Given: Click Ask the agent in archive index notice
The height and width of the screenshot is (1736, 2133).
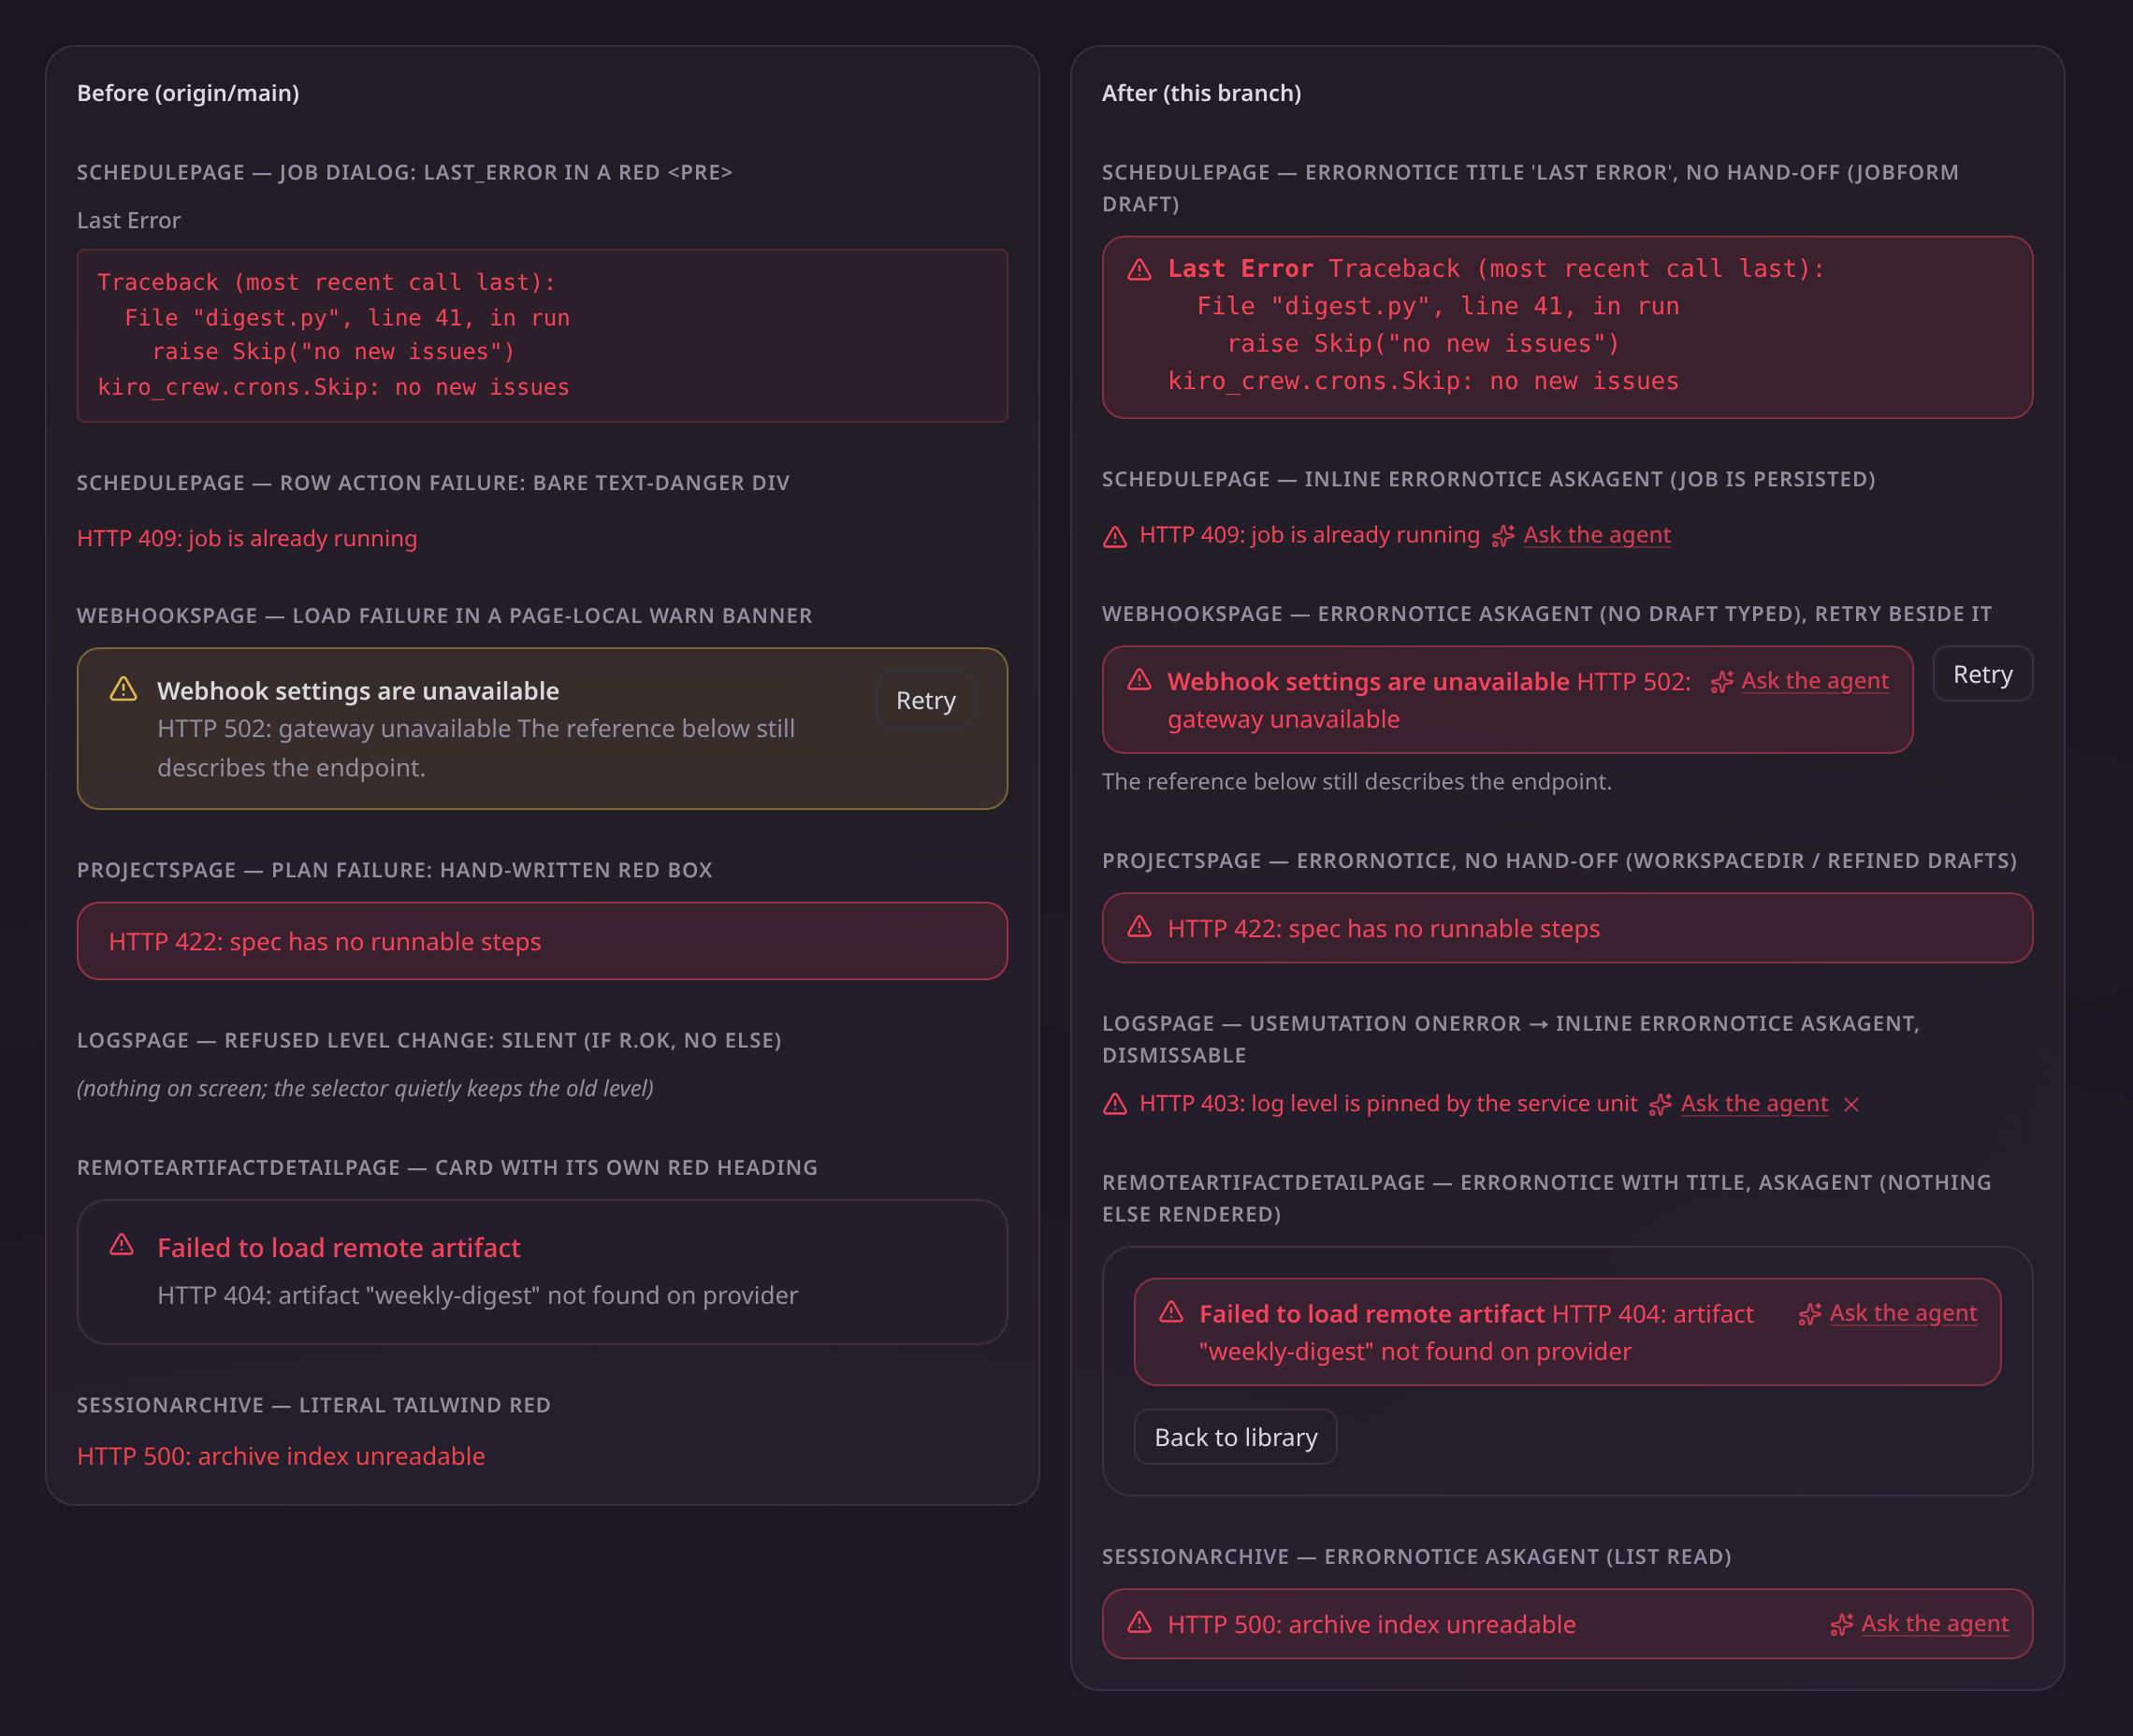Looking at the screenshot, I should (x=1934, y=1623).
